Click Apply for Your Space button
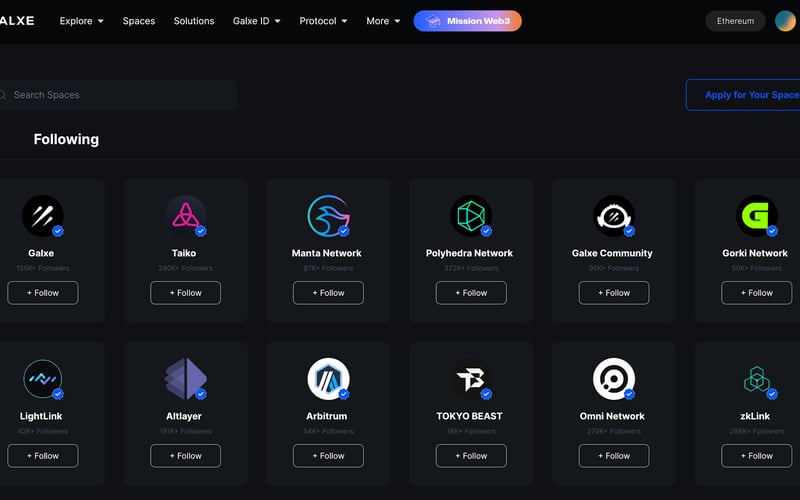This screenshot has width=800, height=500. [743, 95]
